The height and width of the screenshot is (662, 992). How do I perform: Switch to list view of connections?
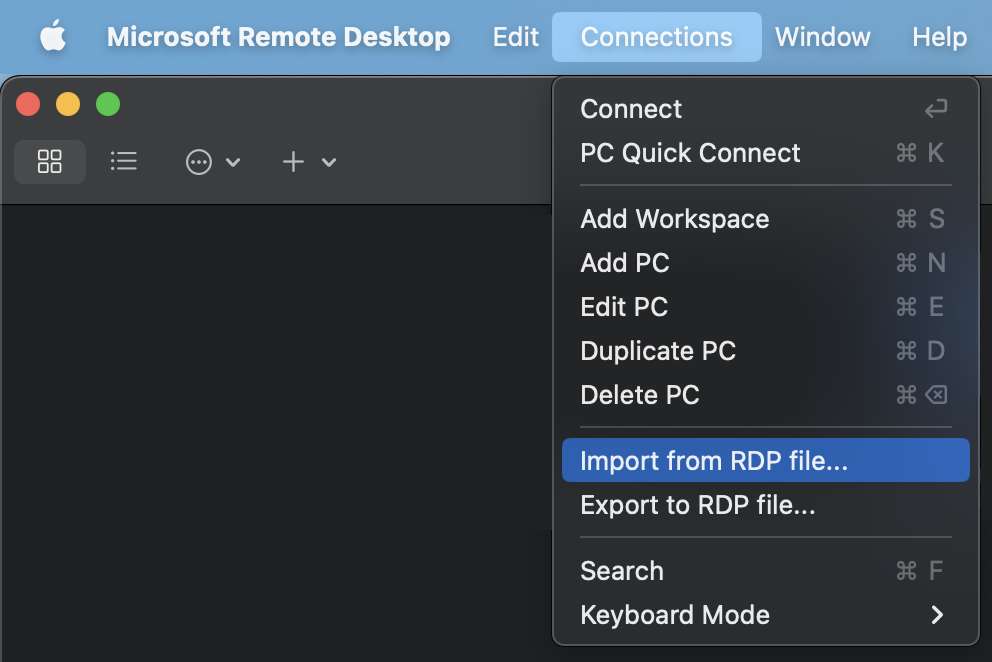123,161
